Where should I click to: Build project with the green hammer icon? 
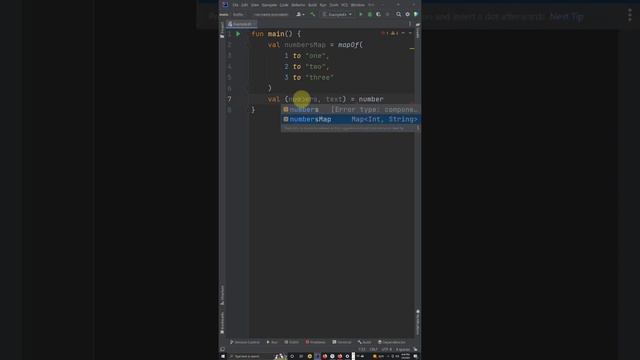(313, 14)
